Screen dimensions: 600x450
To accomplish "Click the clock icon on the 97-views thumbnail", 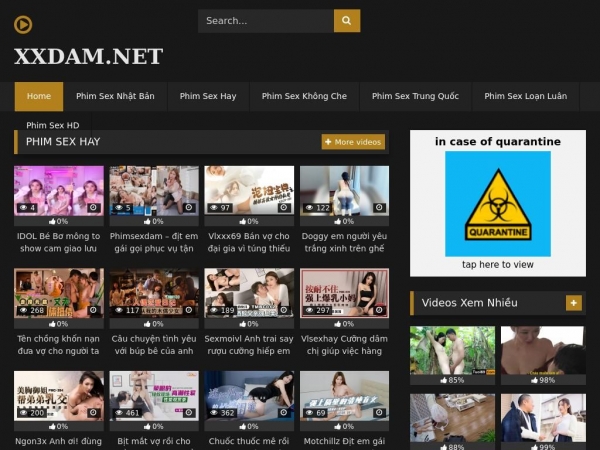I will click(284, 208).
